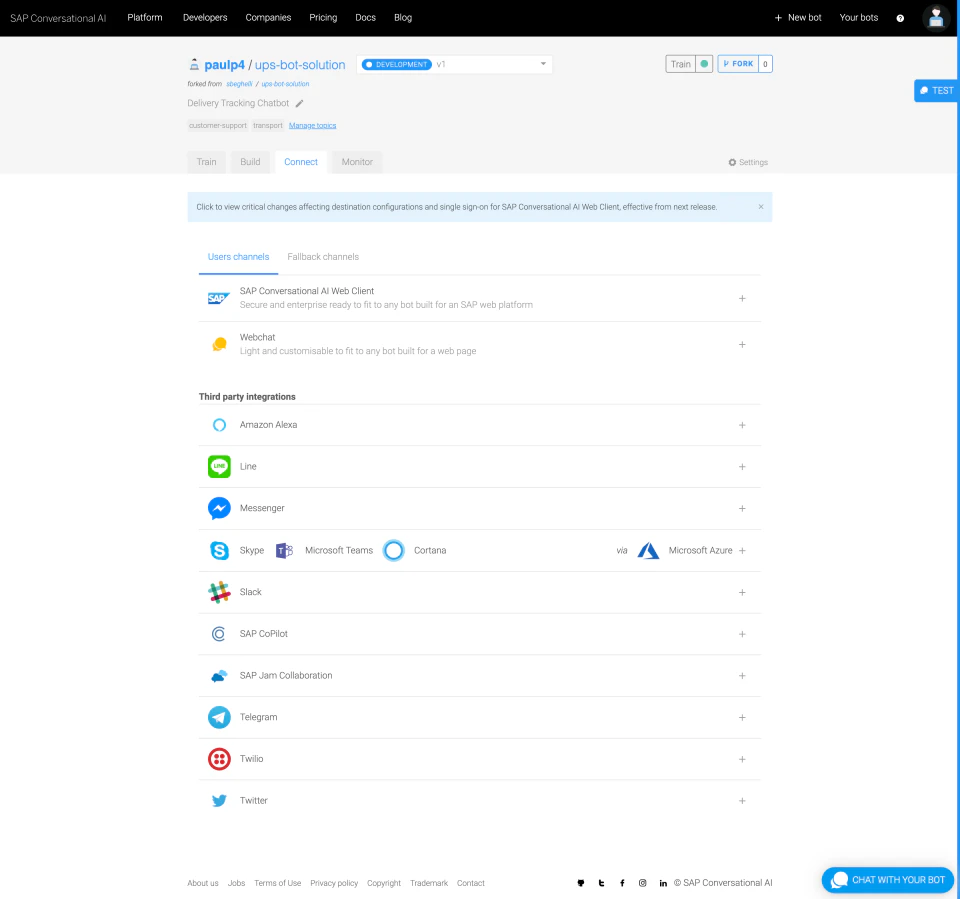Viewport: 960px width, 899px height.
Task: Select the Line messaging icon
Action: 220,466
